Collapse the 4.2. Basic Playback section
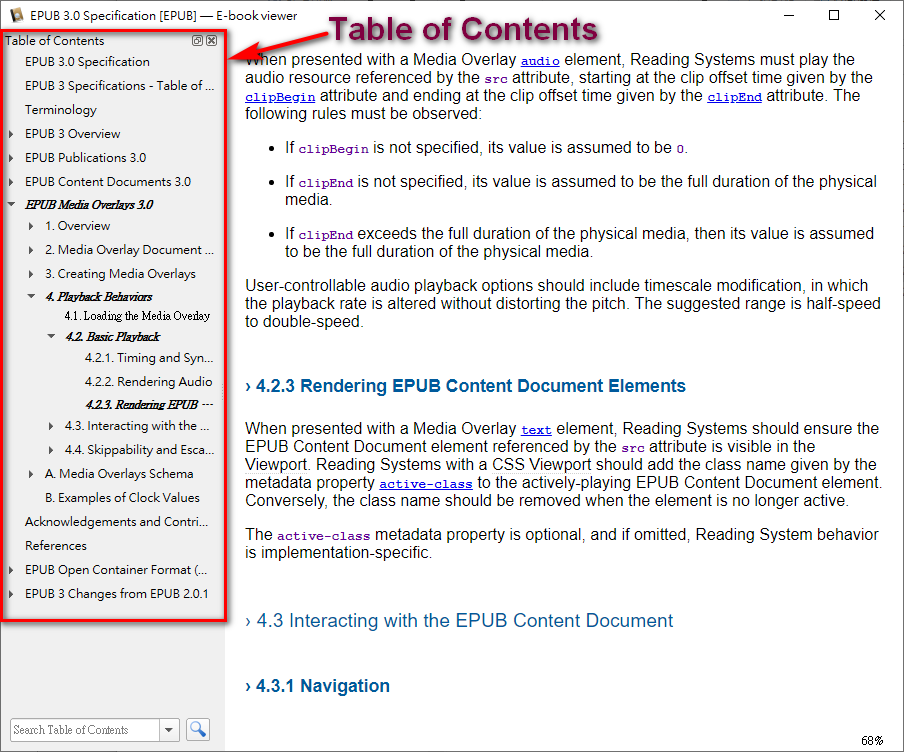Screen dimensions: 904x752 click(x=51, y=336)
